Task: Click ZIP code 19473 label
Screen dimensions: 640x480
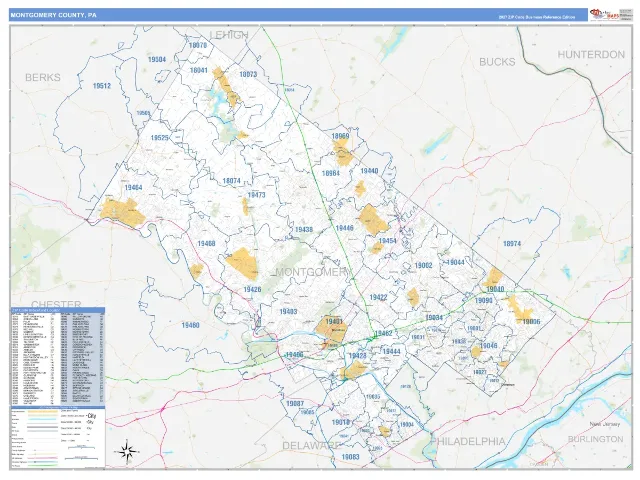Action: (256, 195)
